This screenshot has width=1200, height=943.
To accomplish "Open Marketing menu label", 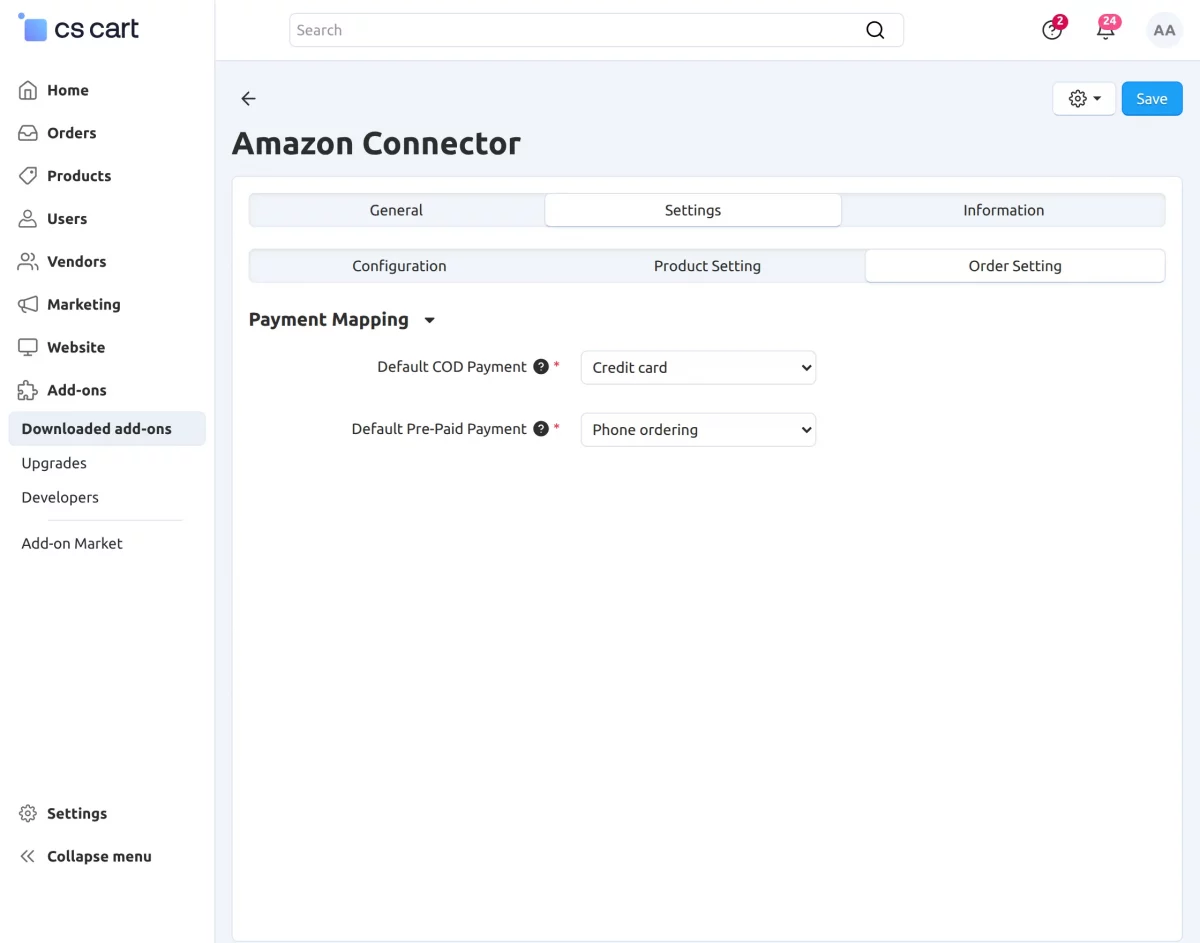I will point(84,305).
